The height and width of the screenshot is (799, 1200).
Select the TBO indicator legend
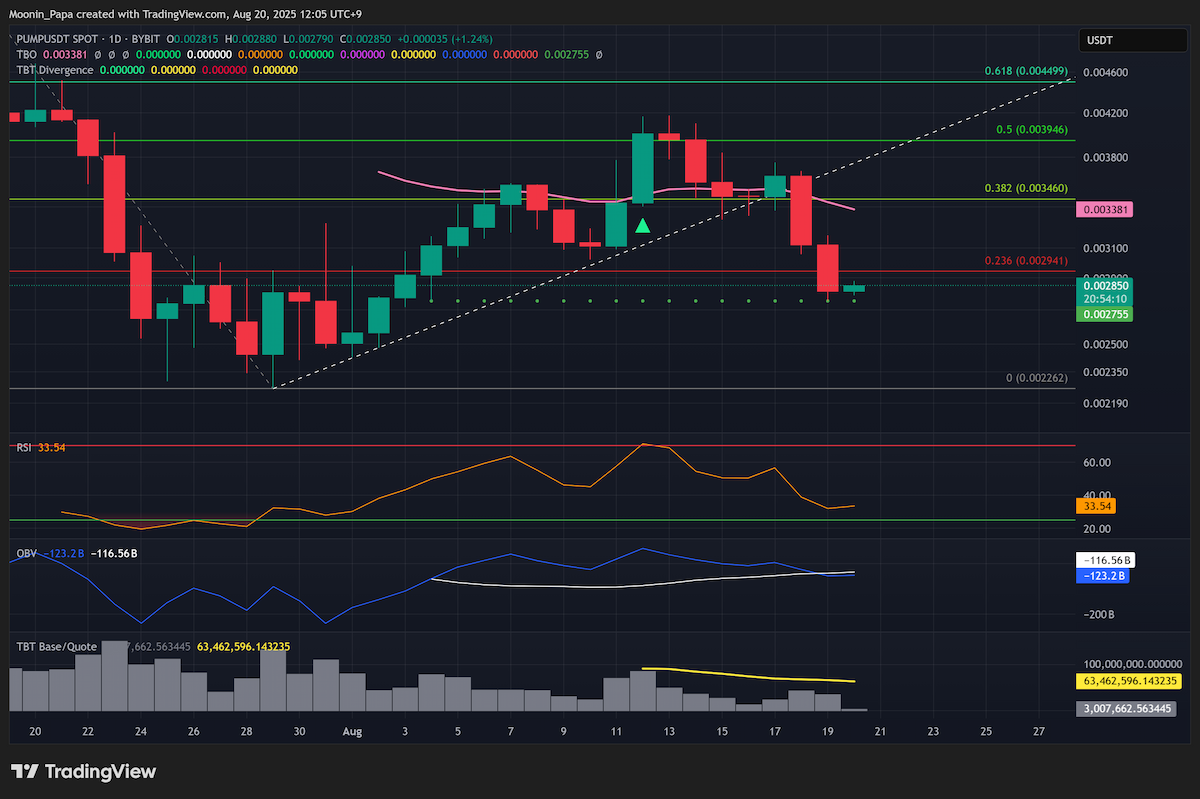pyautogui.click(x=26, y=54)
